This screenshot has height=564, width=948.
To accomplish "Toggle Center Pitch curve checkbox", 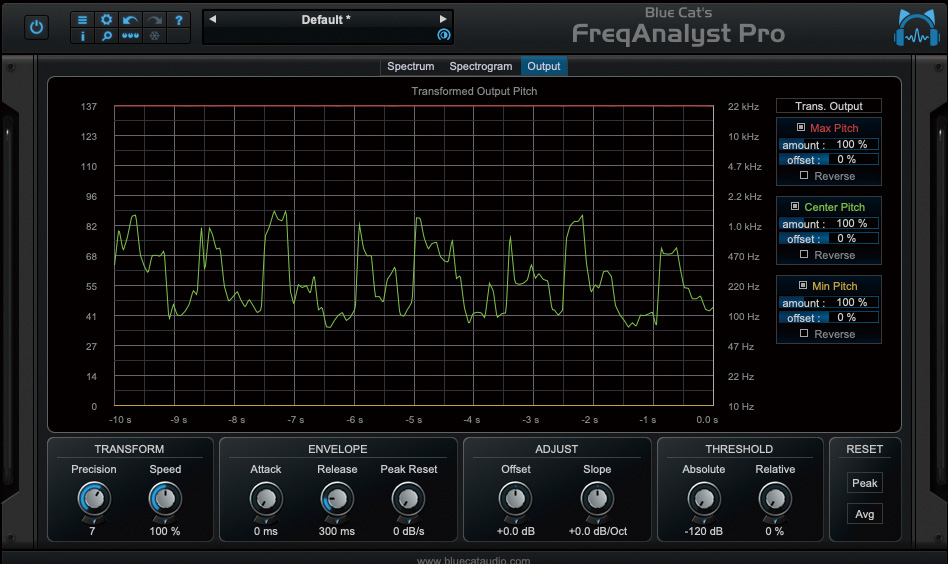I will (x=795, y=207).
